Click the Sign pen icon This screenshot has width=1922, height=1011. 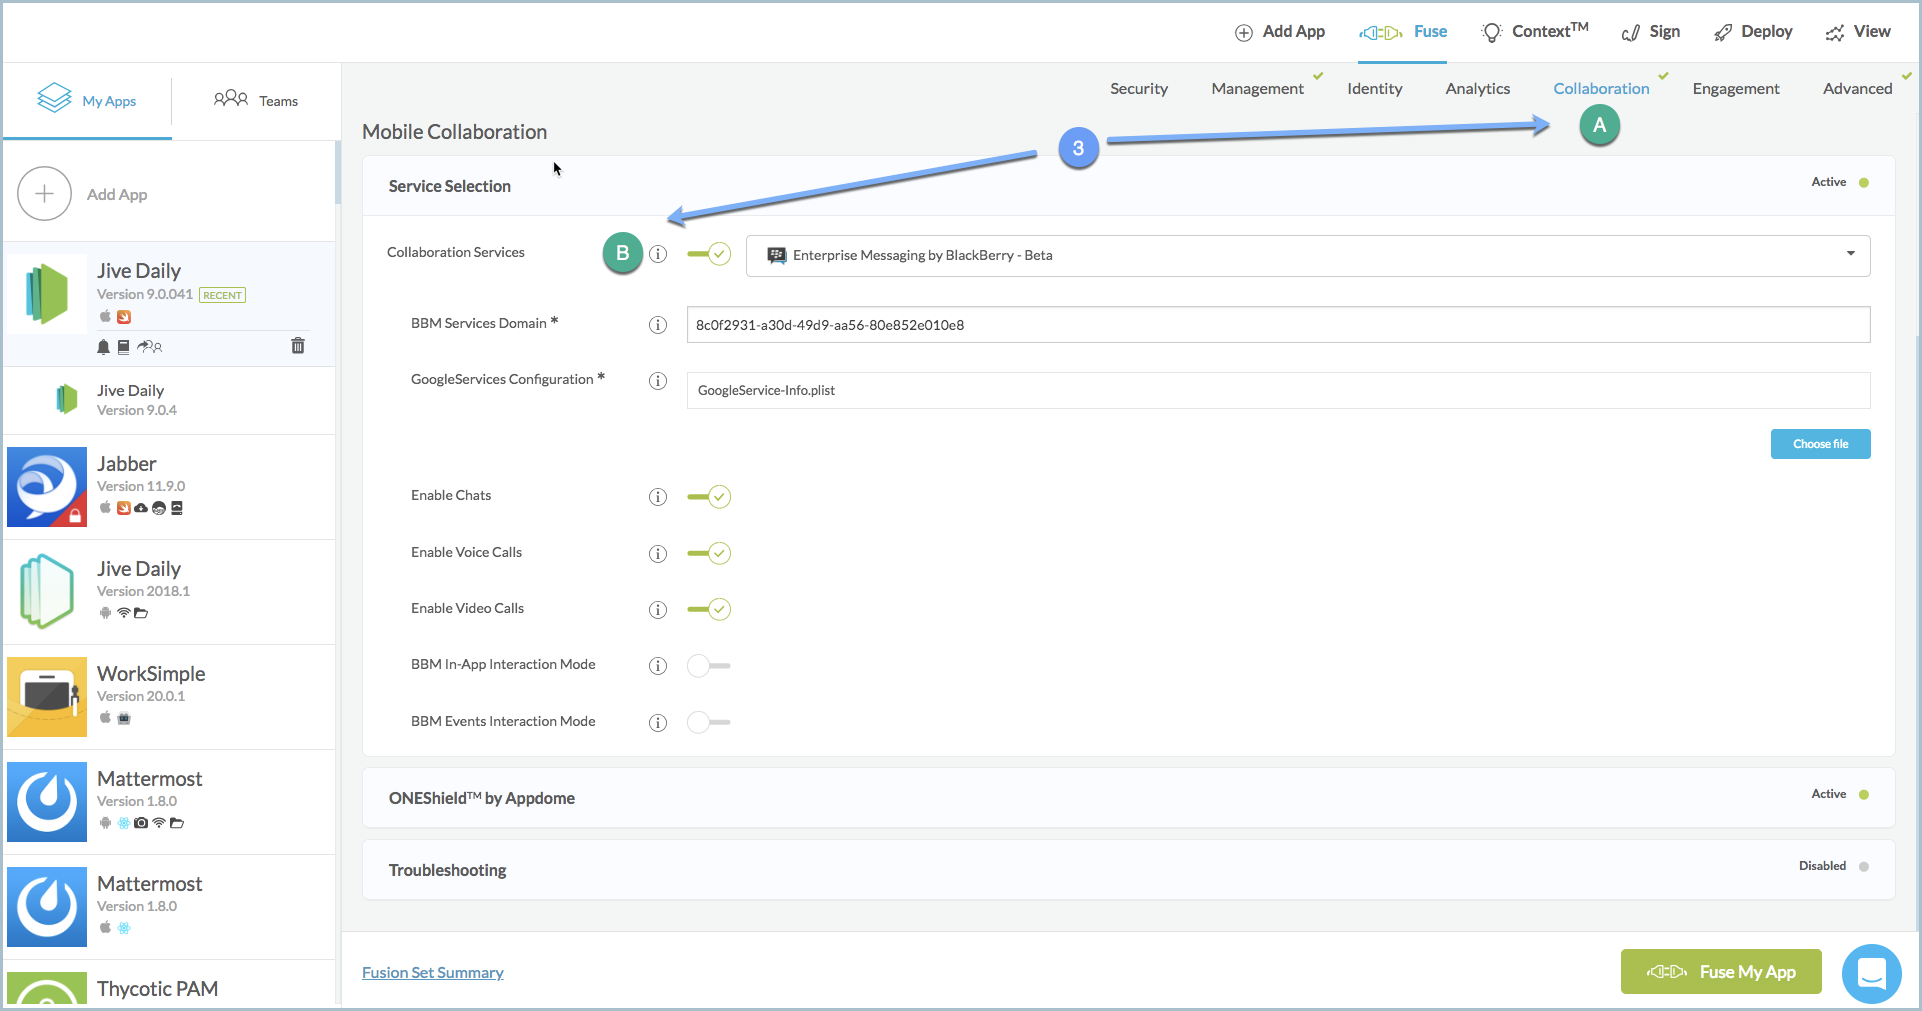click(1631, 33)
